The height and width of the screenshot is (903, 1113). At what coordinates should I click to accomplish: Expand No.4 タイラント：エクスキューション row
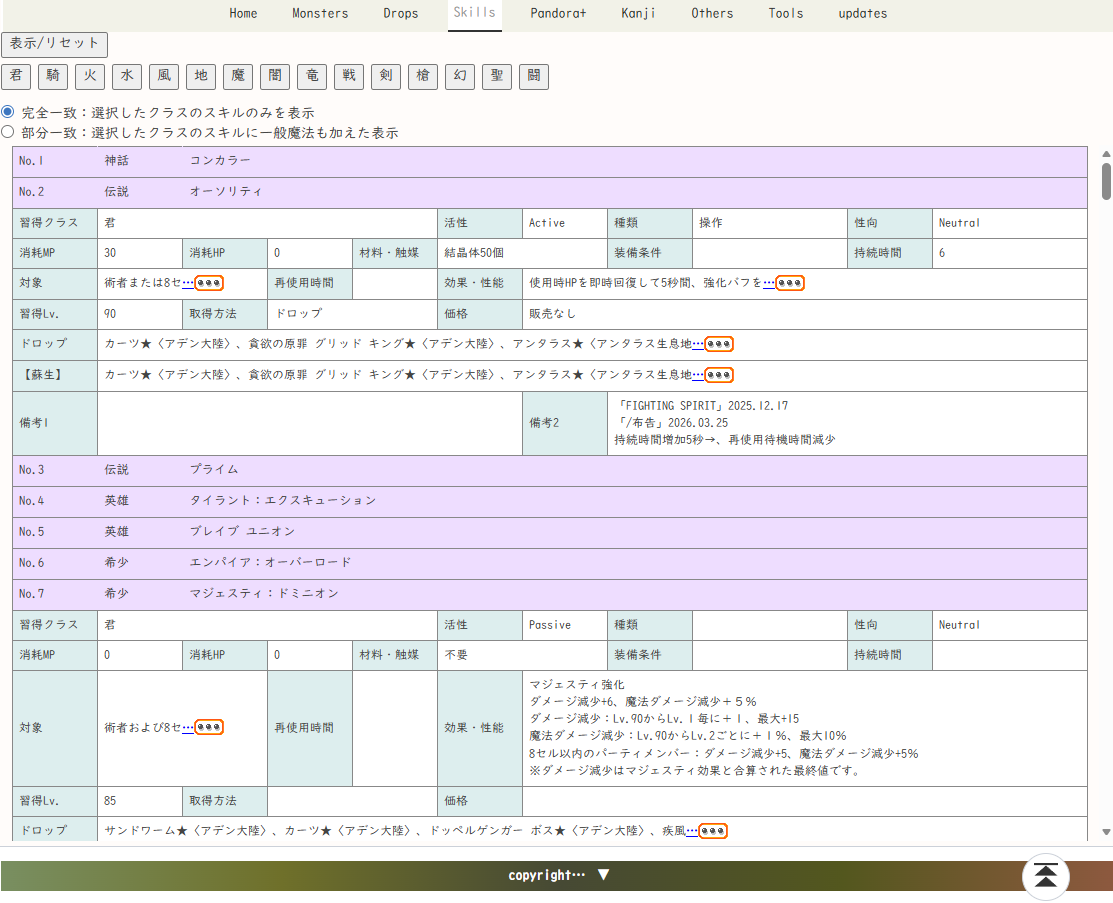tap(549, 501)
